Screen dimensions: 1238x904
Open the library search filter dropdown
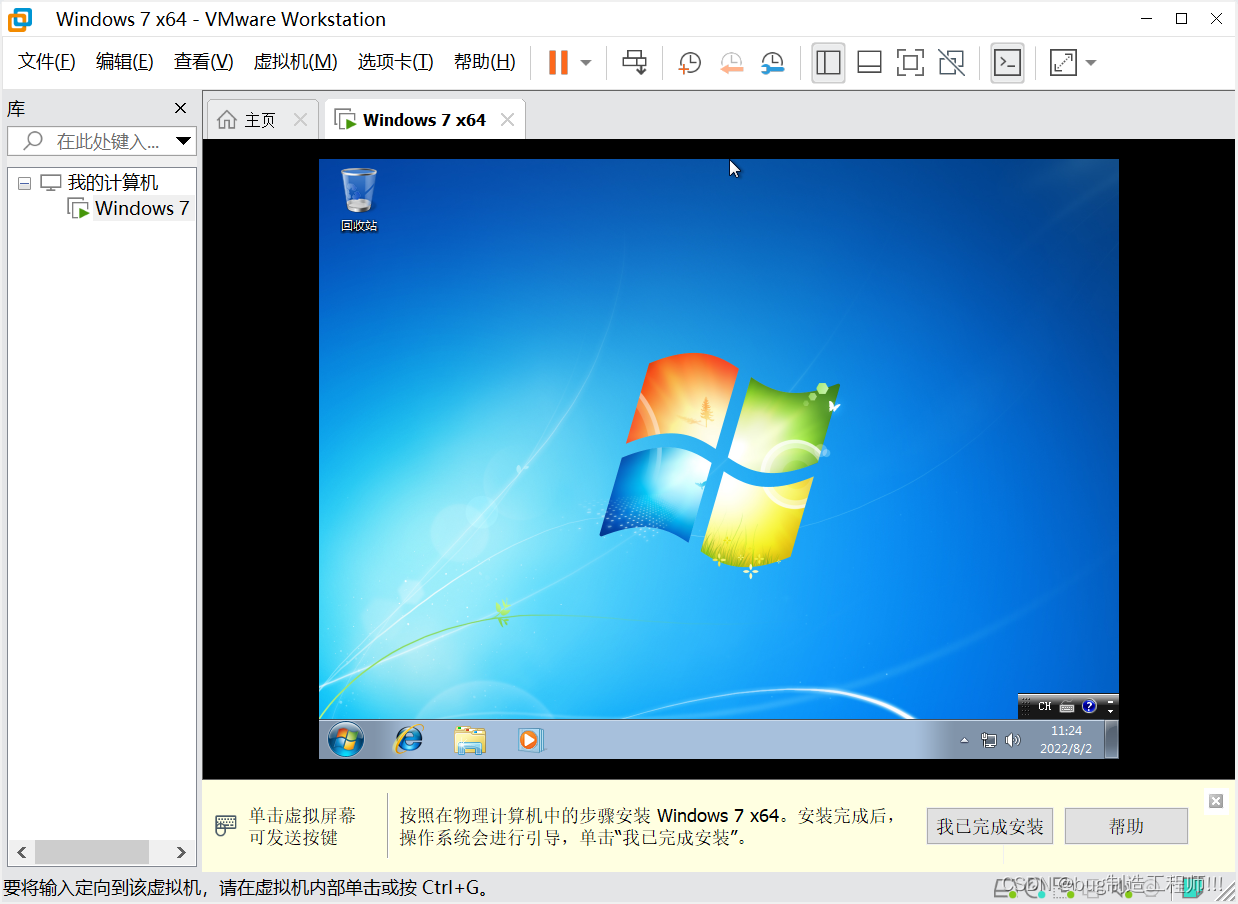coord(184,141)
